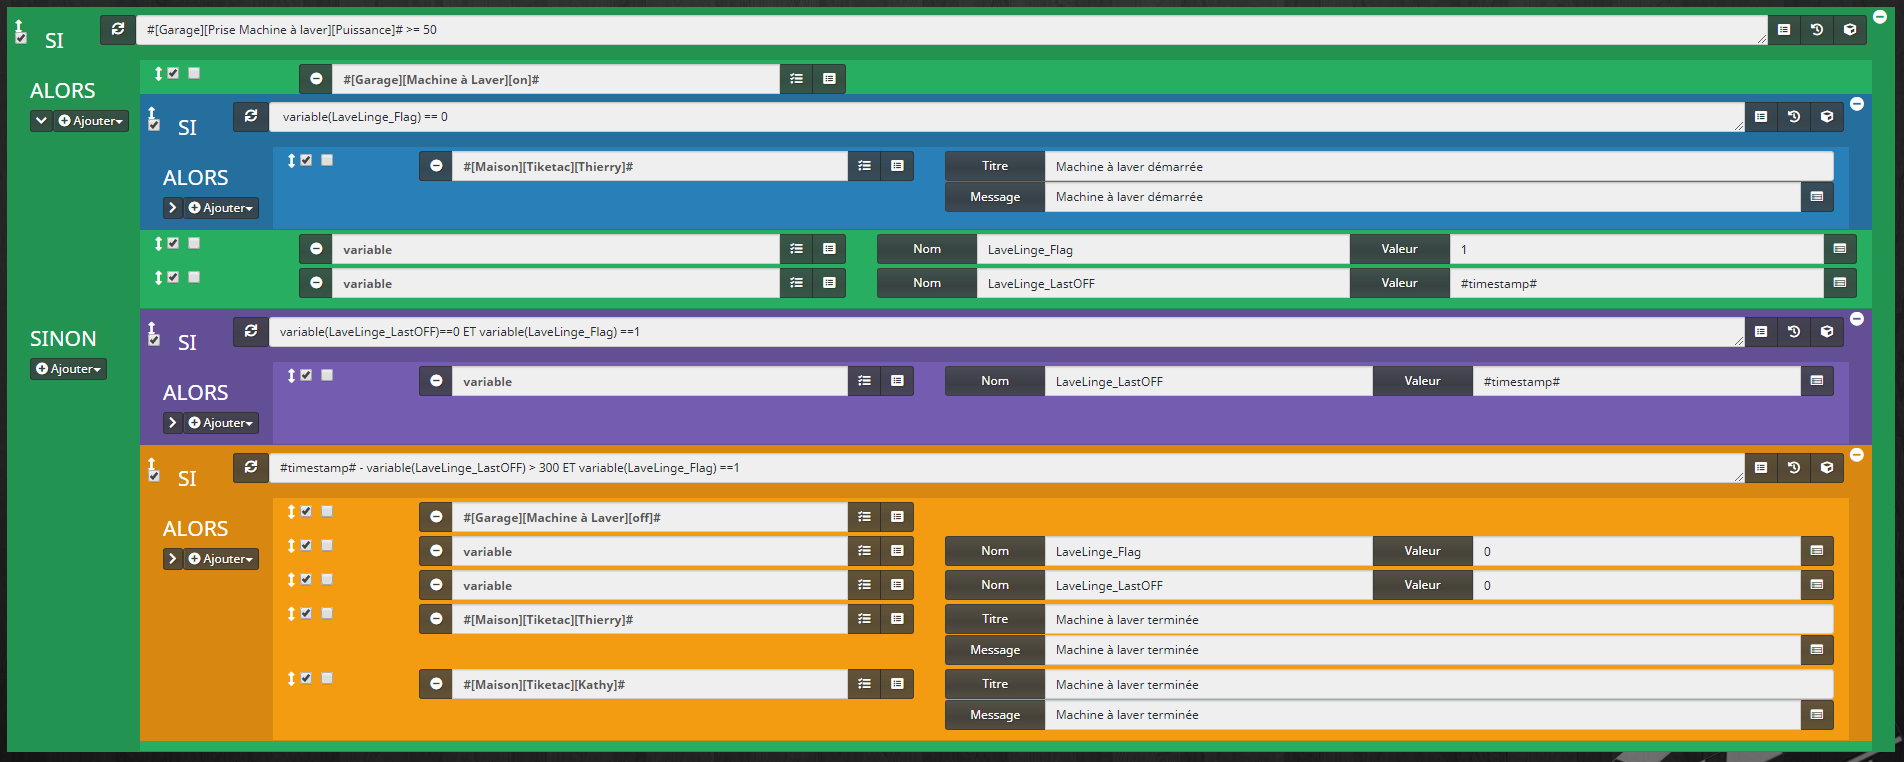Viewport: 1904px width, 762px height.
Task: Expand chevron in orange block ALORS
Action: pyautogui.click(x=173, y=559)
